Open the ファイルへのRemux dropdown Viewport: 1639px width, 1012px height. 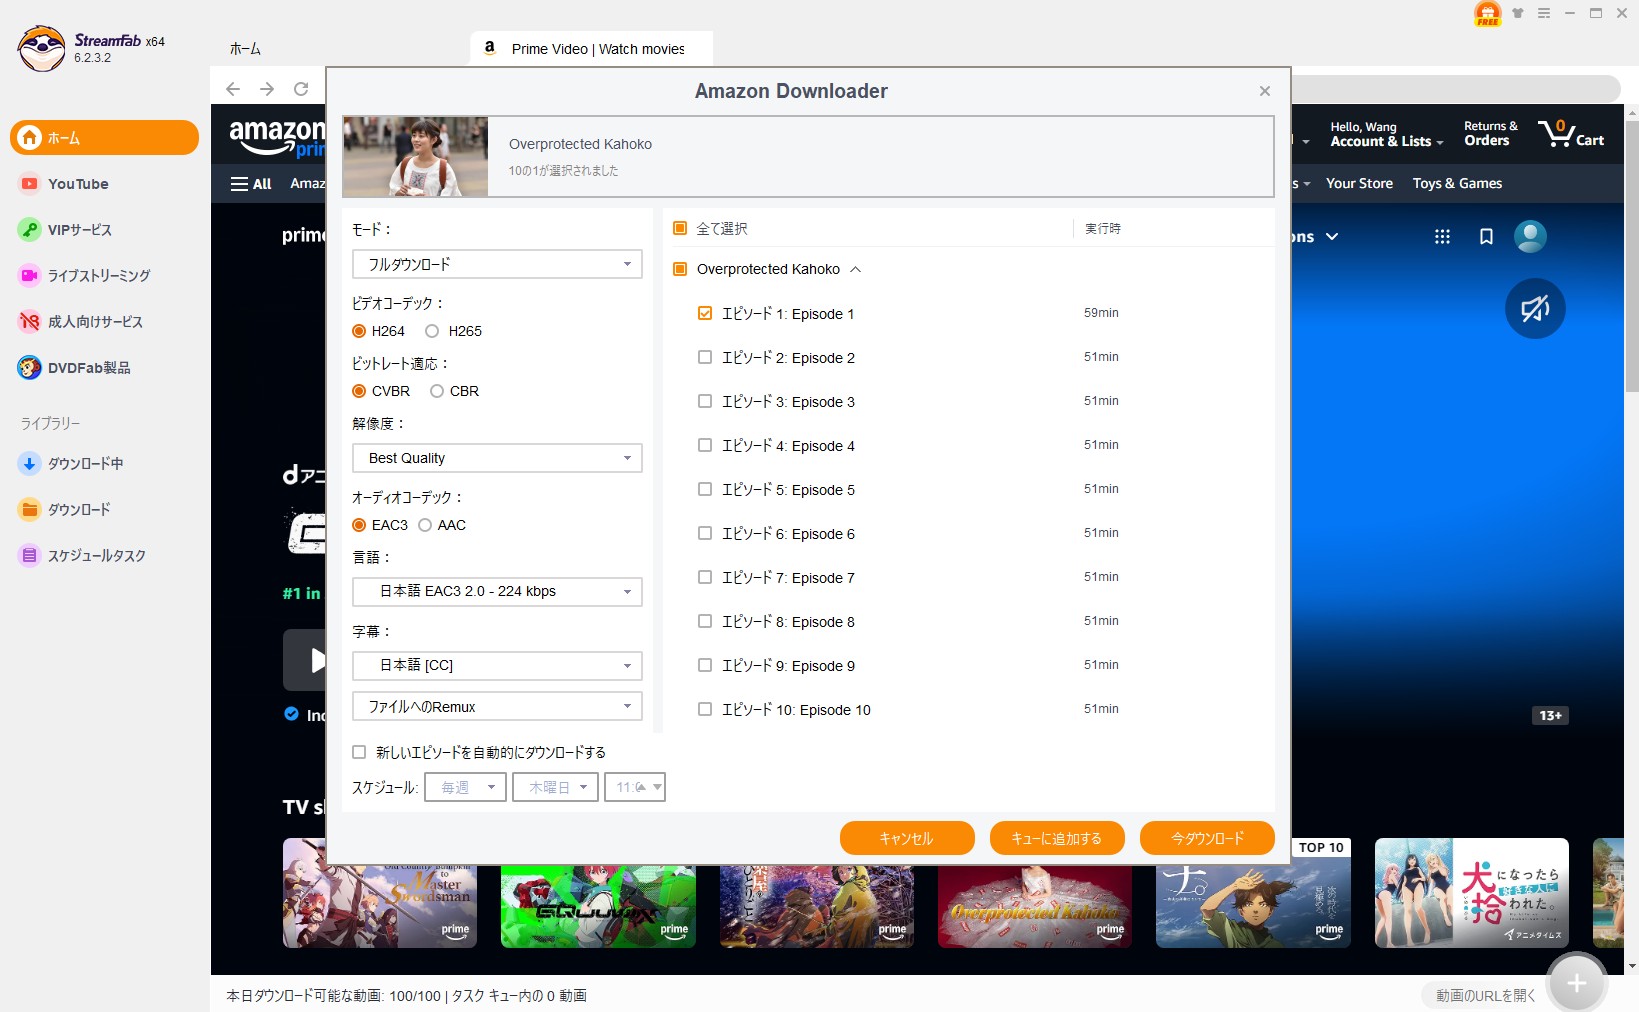click(497, 706)
